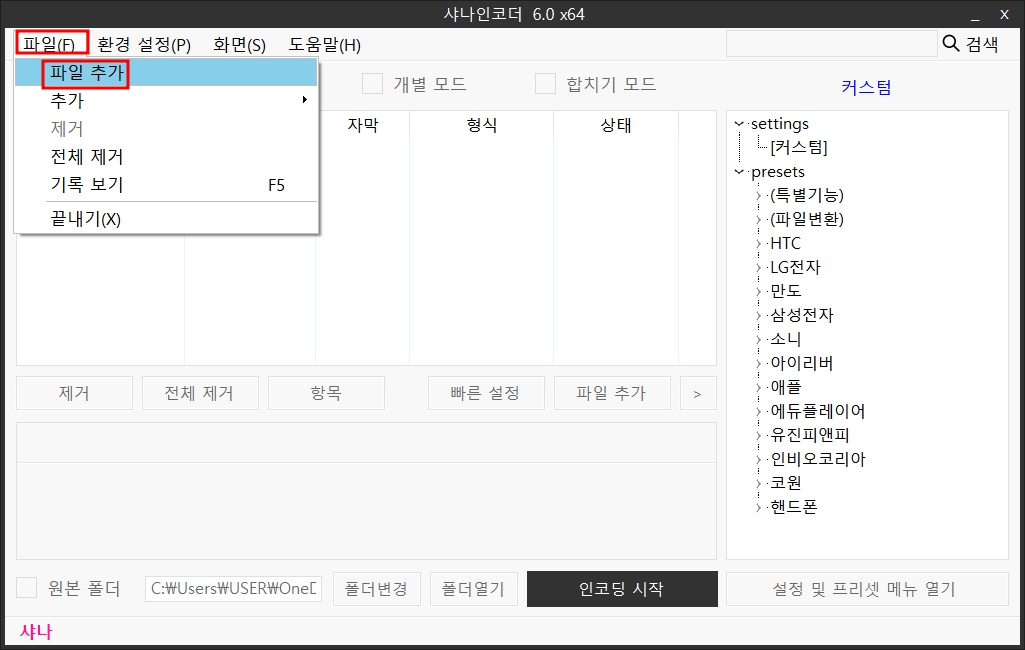Select 기록 보기 in the File menu
Viewport: 1025px width, 650px height.
pyautogui.click(x=85, y=185)
